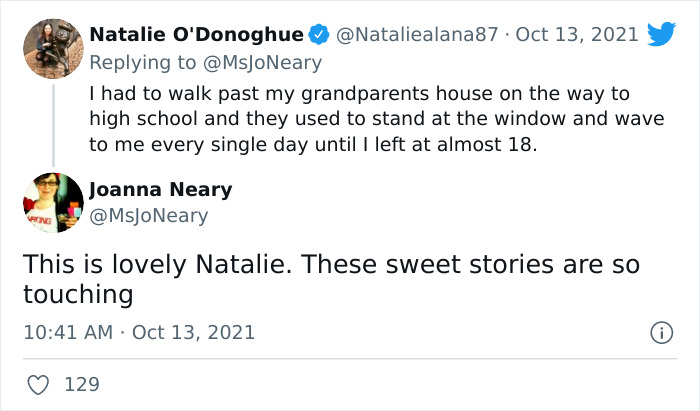Open the @MsJoNeary handle below Joanna Neary

point(149,215)
